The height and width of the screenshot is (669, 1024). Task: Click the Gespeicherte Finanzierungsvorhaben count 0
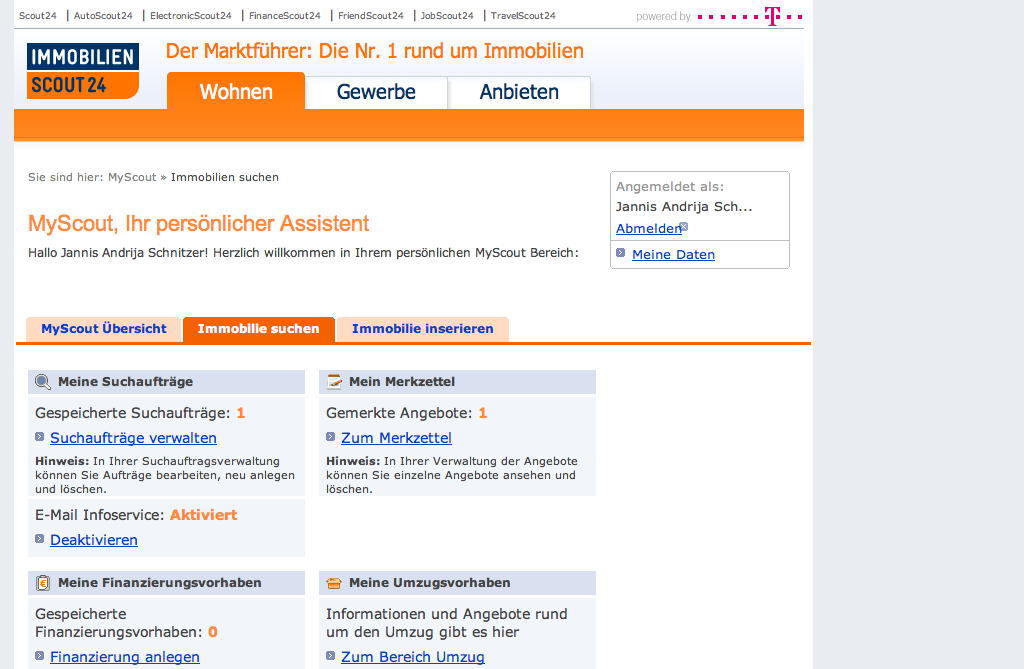pyautogui.click(x=213, y=632)
